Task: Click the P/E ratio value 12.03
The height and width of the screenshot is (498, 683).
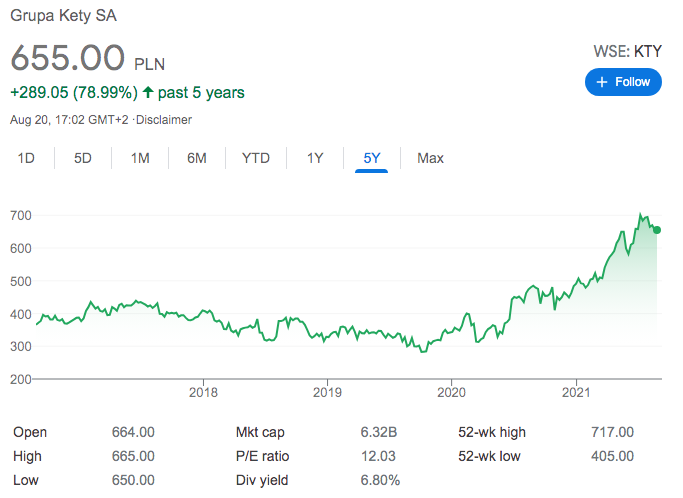Action: click(378, 456)
